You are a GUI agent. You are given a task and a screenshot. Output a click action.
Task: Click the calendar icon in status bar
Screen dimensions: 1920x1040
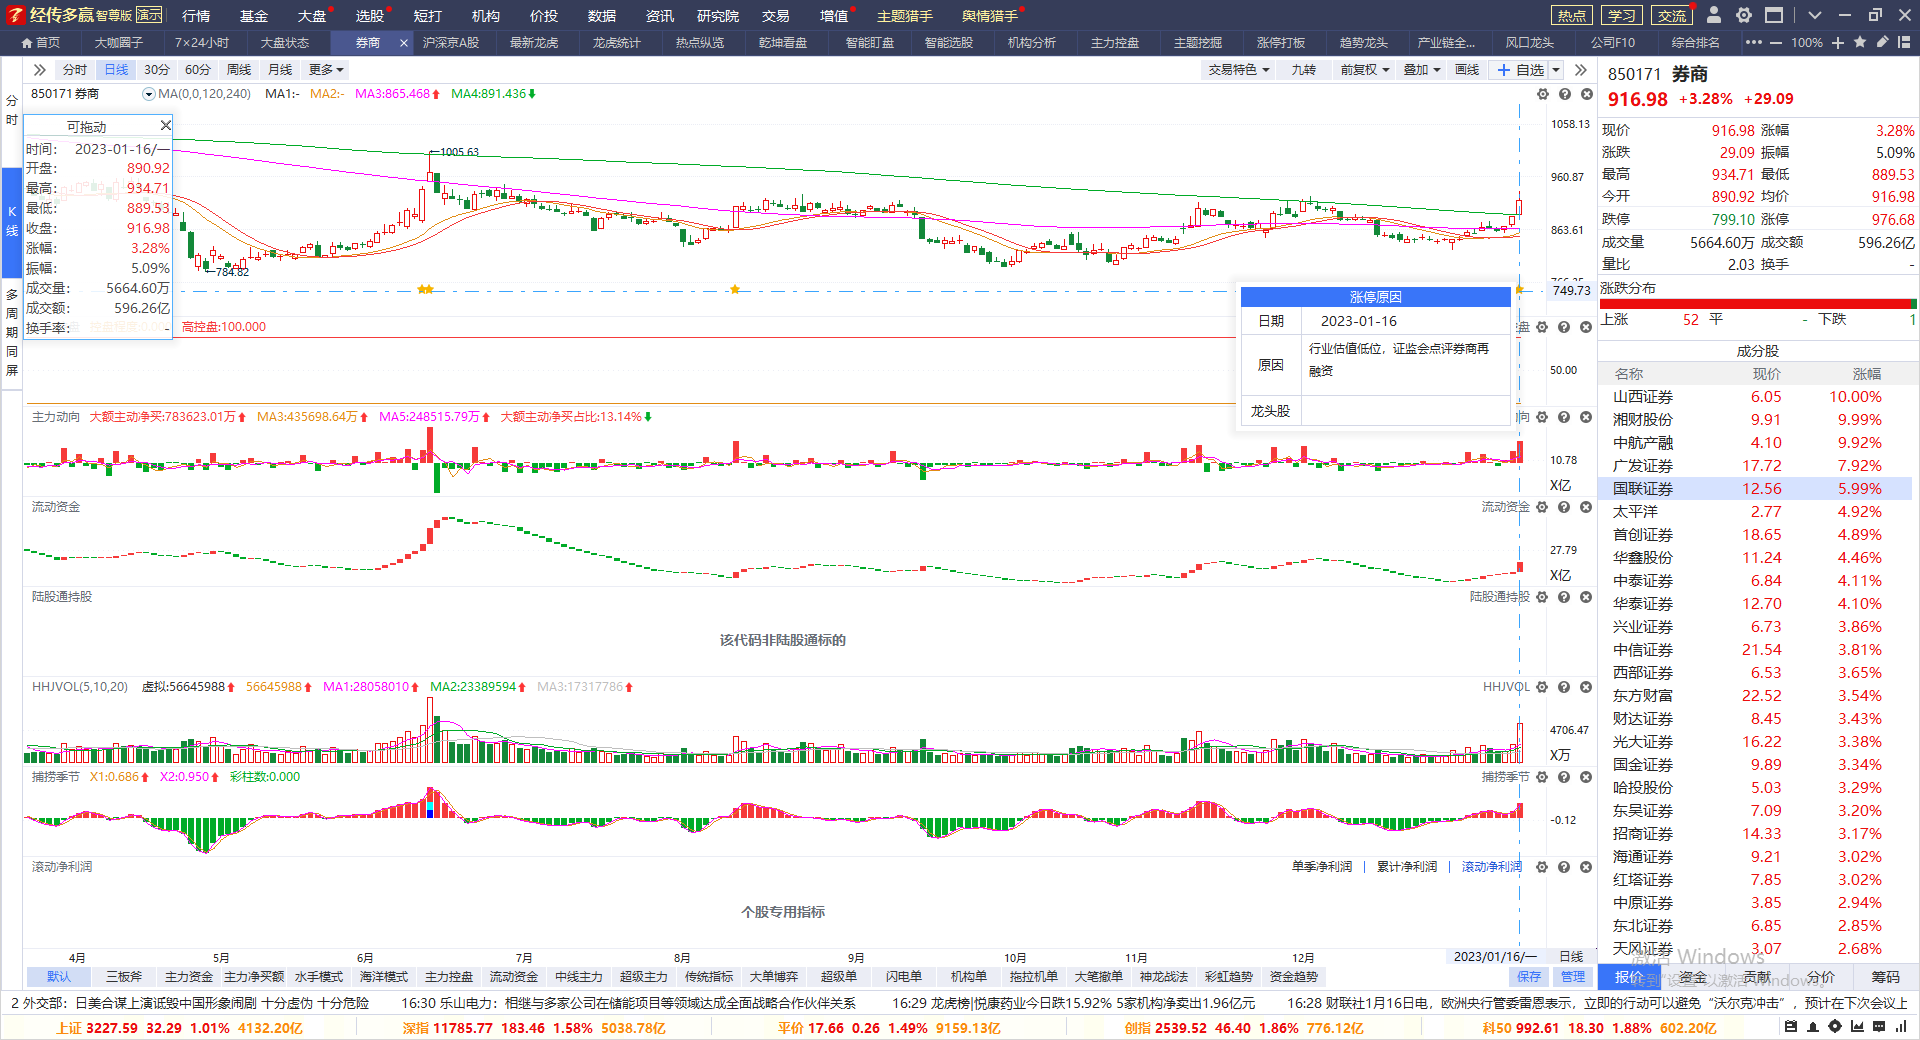pos(1791,1027)
